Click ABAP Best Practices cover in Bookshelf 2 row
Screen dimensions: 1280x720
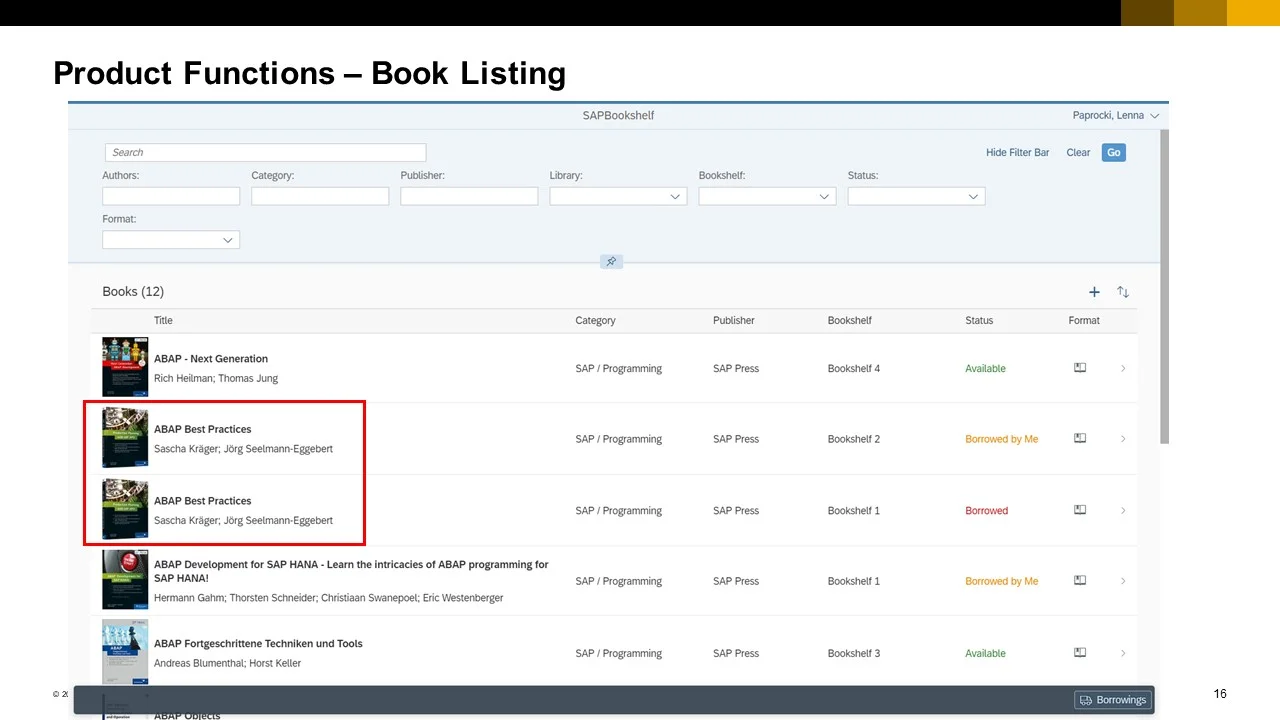point(125,438)
